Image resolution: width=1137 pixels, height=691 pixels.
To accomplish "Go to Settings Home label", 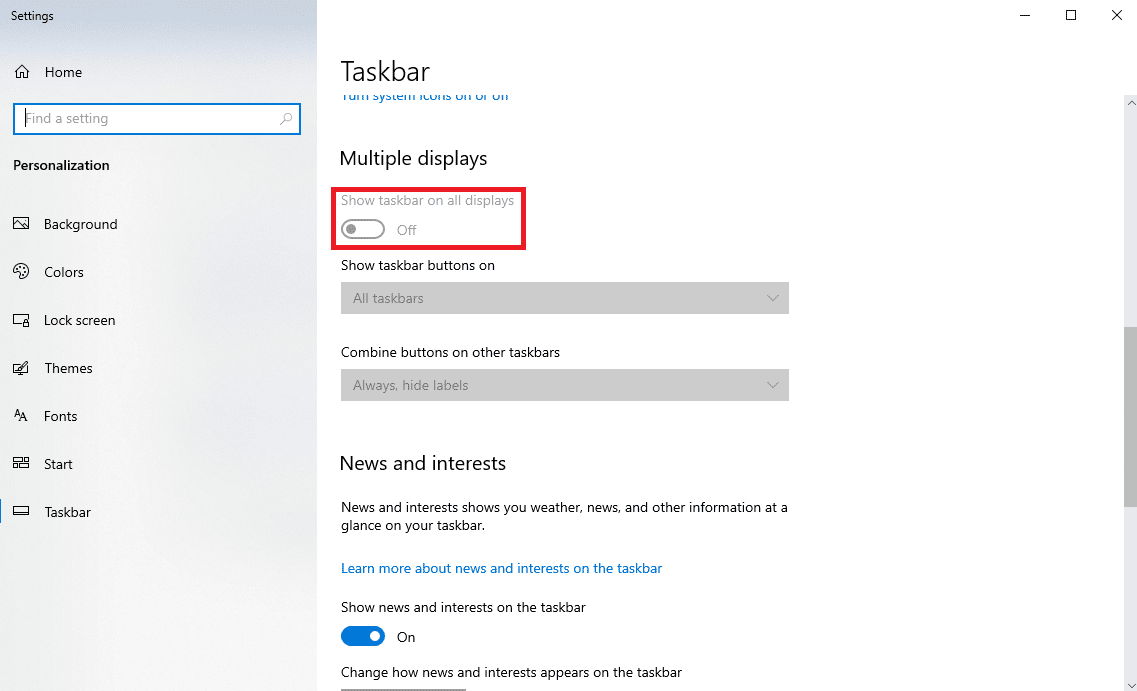I will pos(63,72).
